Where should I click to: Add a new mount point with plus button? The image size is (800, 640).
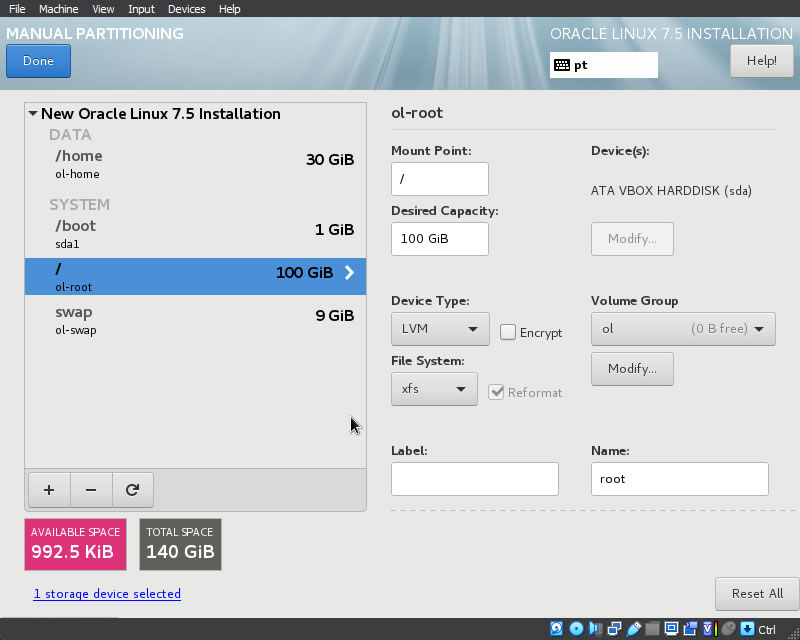pos(49,490)
